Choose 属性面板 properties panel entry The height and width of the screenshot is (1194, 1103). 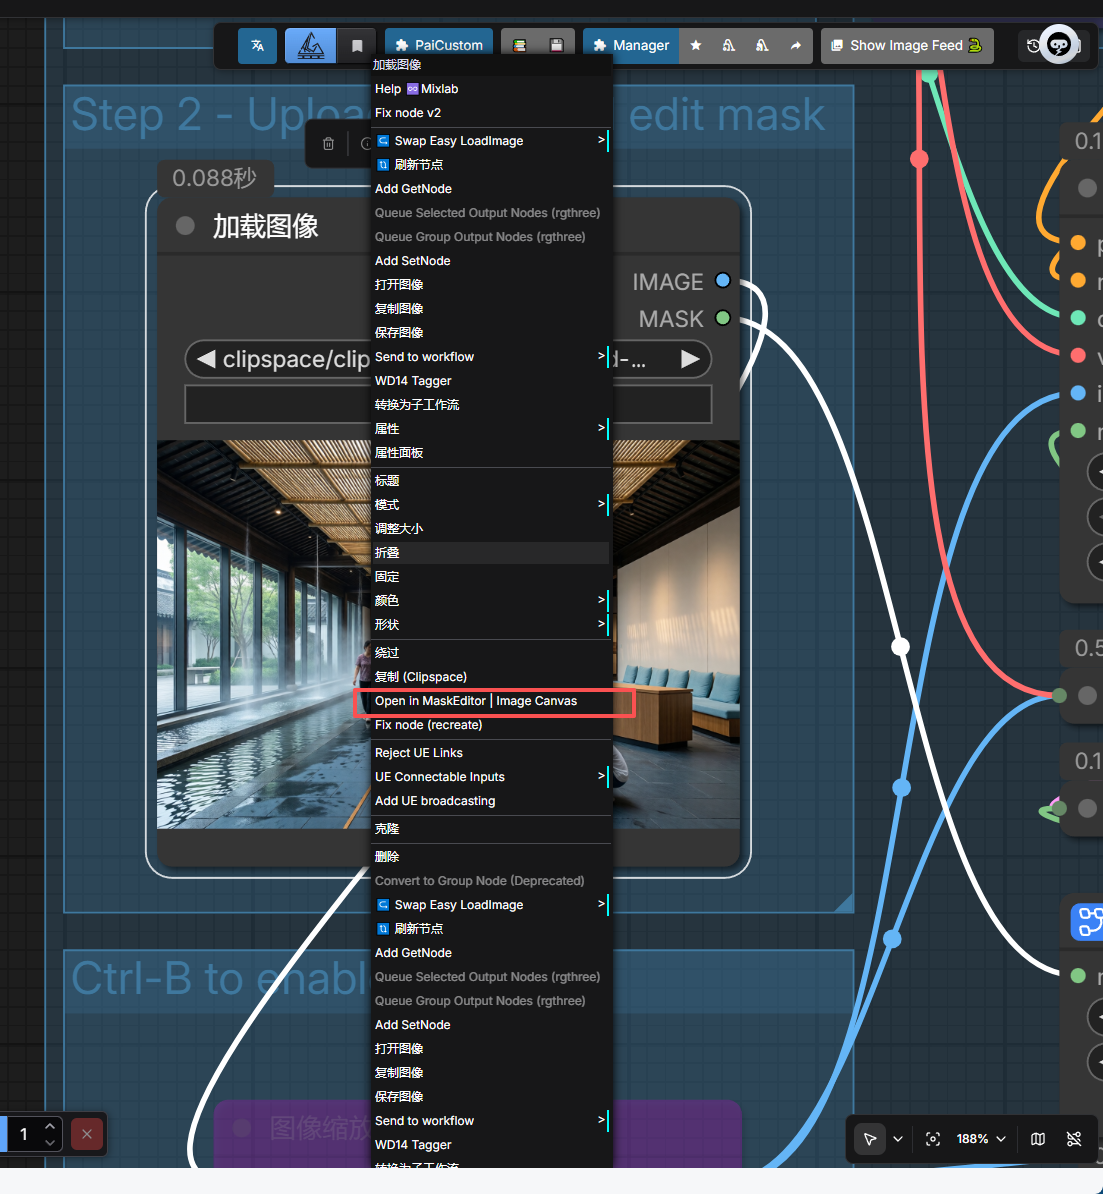point(491,453)
